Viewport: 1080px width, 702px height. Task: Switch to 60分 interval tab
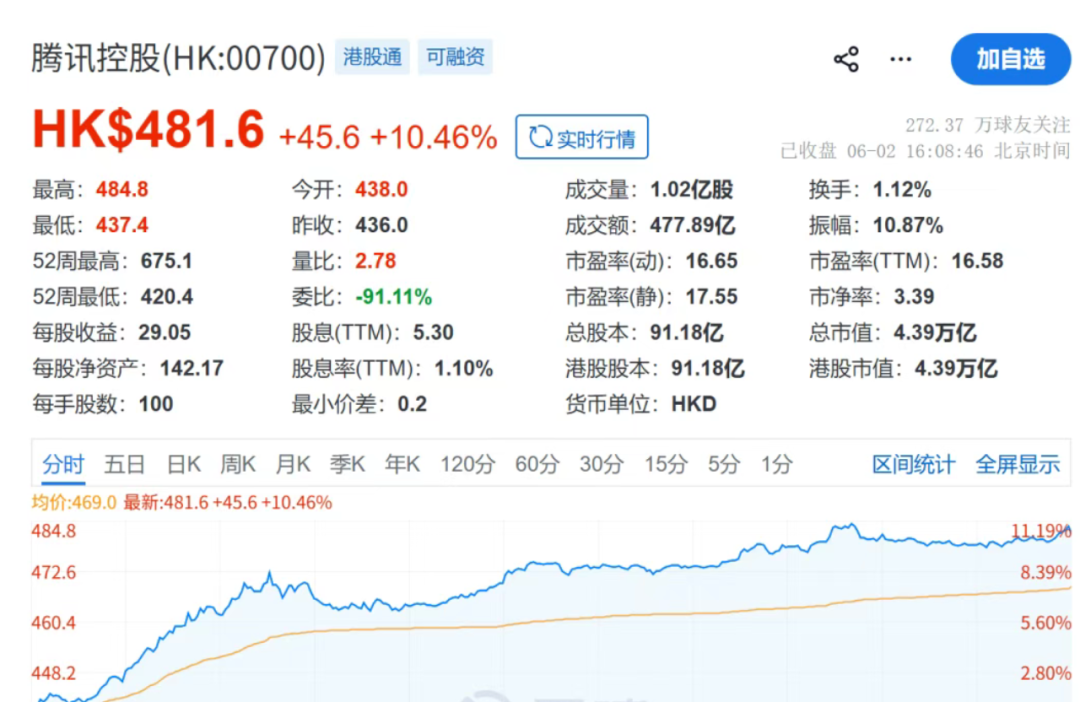click(x=537, y=464)
